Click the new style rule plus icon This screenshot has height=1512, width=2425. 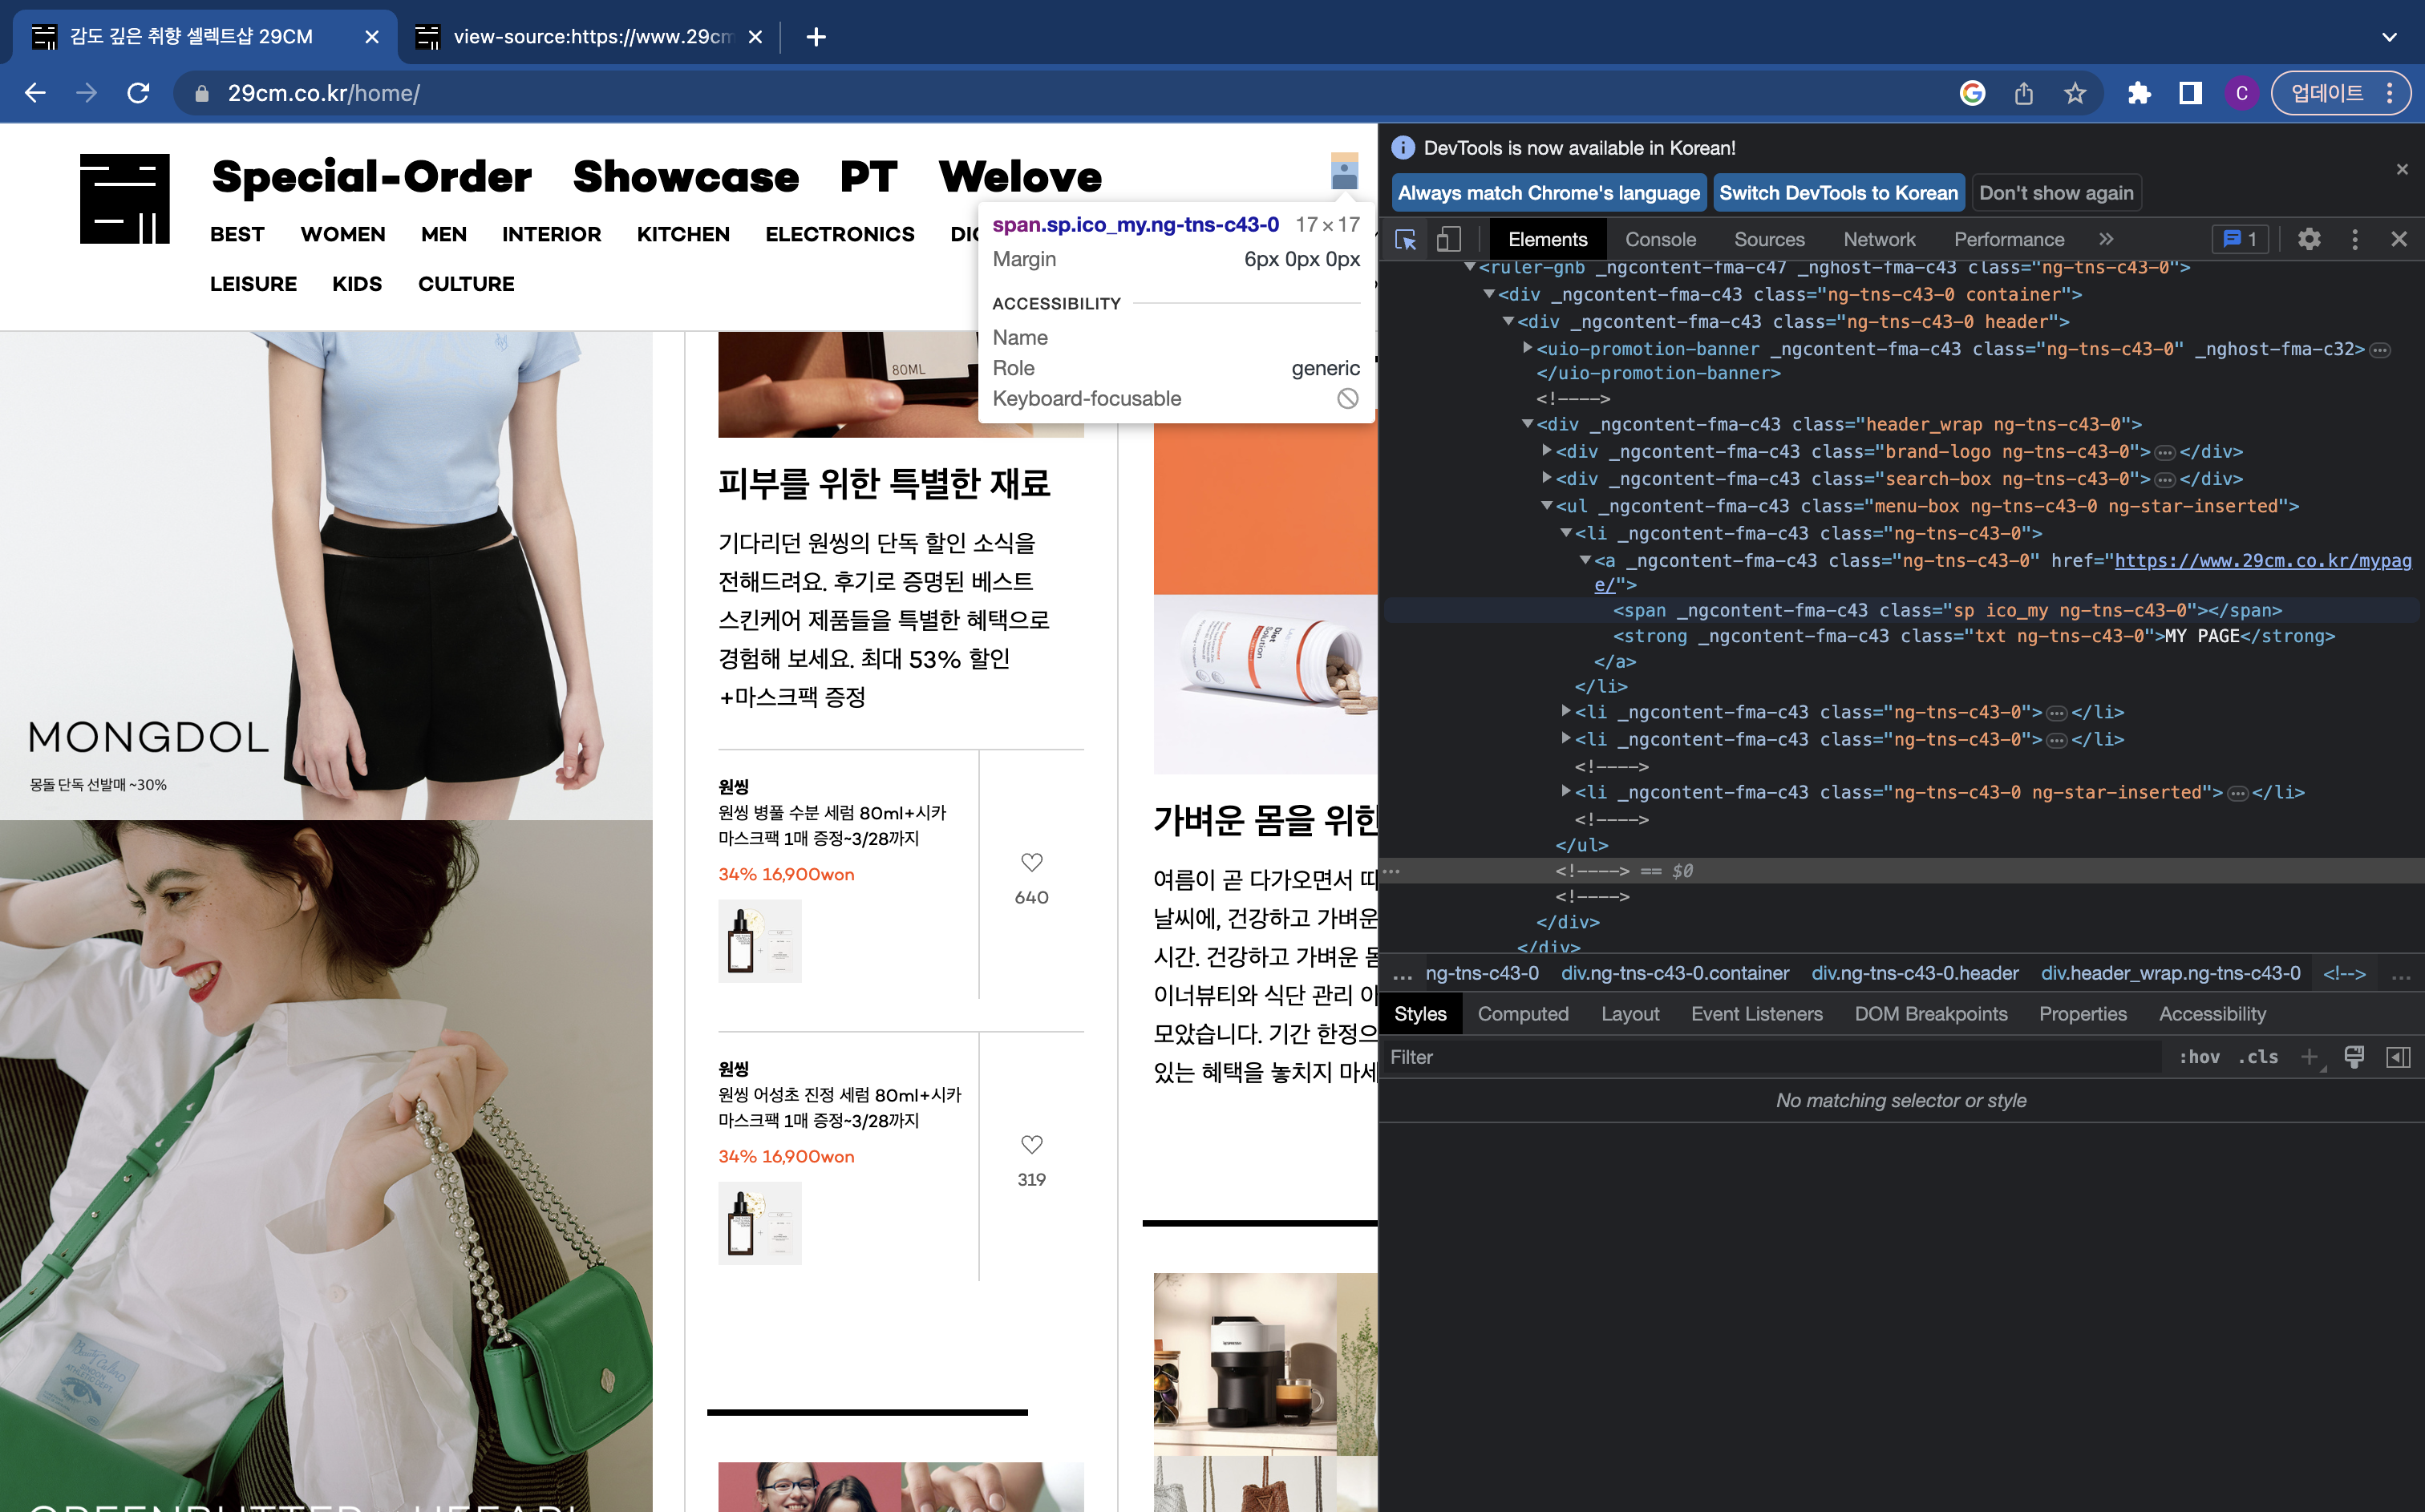coord(2309,1057)
